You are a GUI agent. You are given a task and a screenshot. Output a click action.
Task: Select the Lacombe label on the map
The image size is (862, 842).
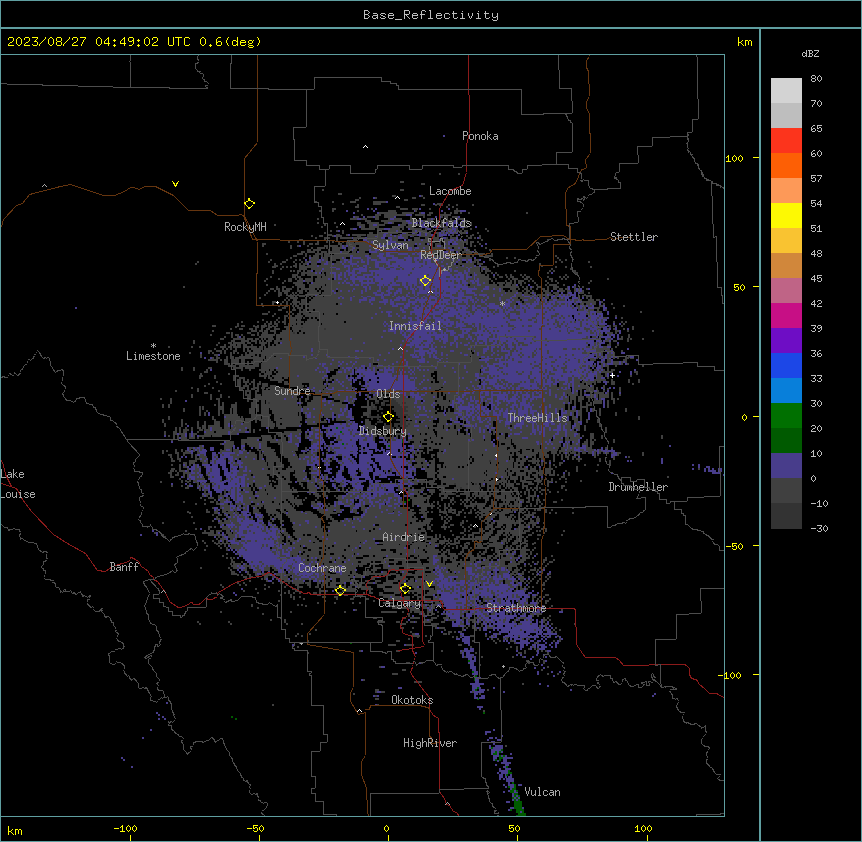click(450, 191)
